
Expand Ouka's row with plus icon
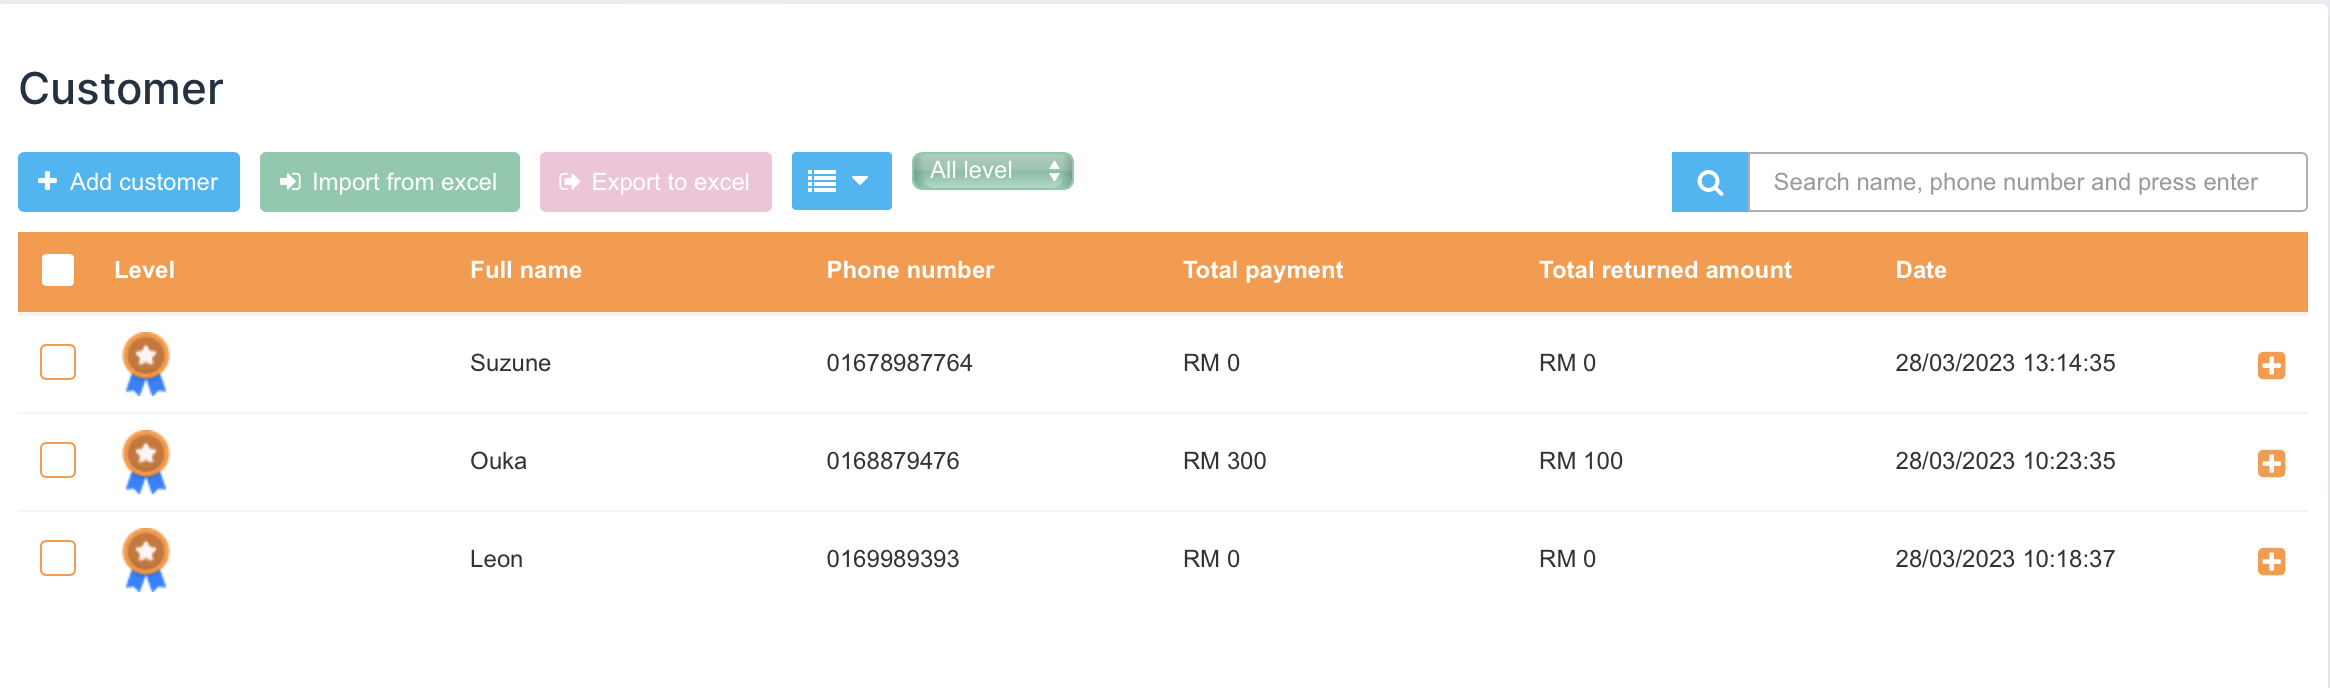pyautogui.click(x=2271, y=463)
